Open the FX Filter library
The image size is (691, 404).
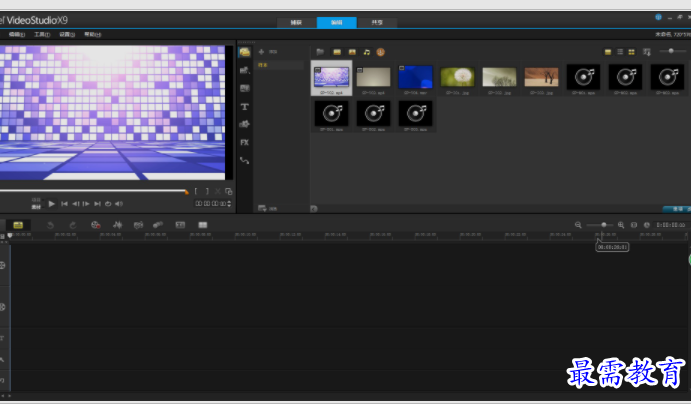tap(245, 142)
